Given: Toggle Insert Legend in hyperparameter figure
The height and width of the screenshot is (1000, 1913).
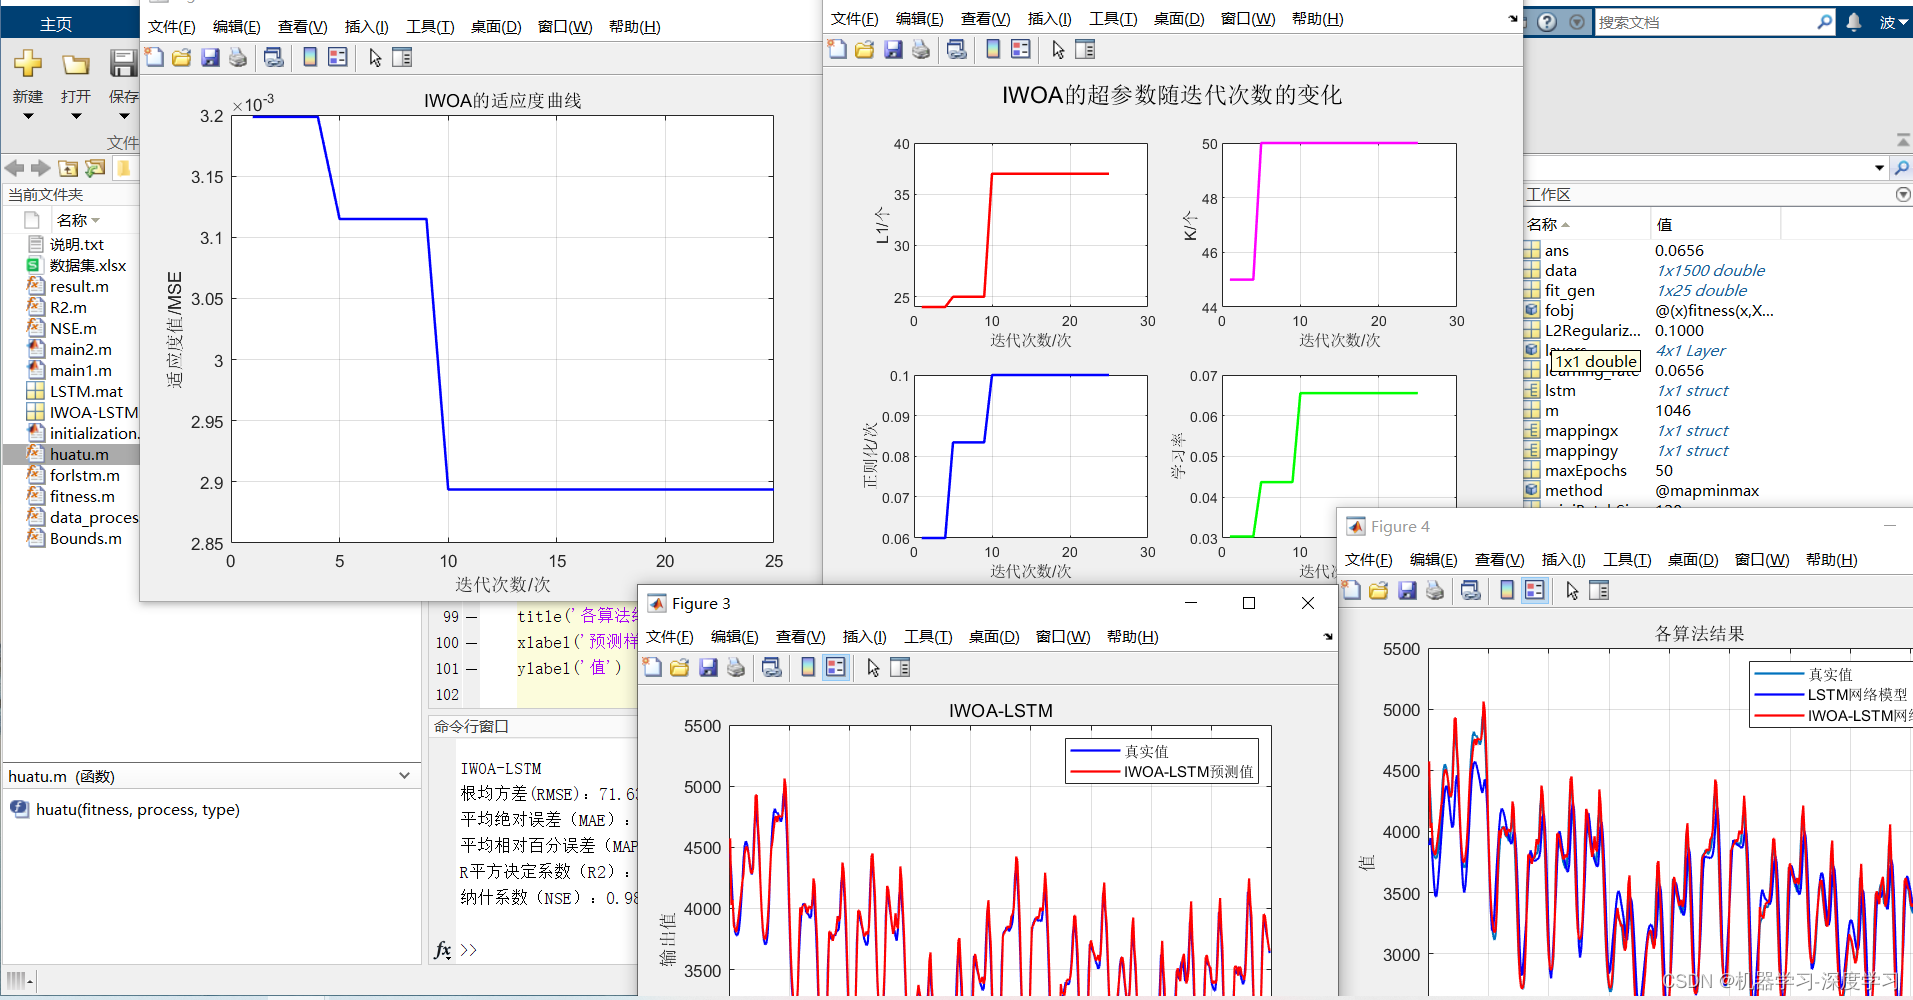Looking at the screenshot, I should click(1021, 49).
